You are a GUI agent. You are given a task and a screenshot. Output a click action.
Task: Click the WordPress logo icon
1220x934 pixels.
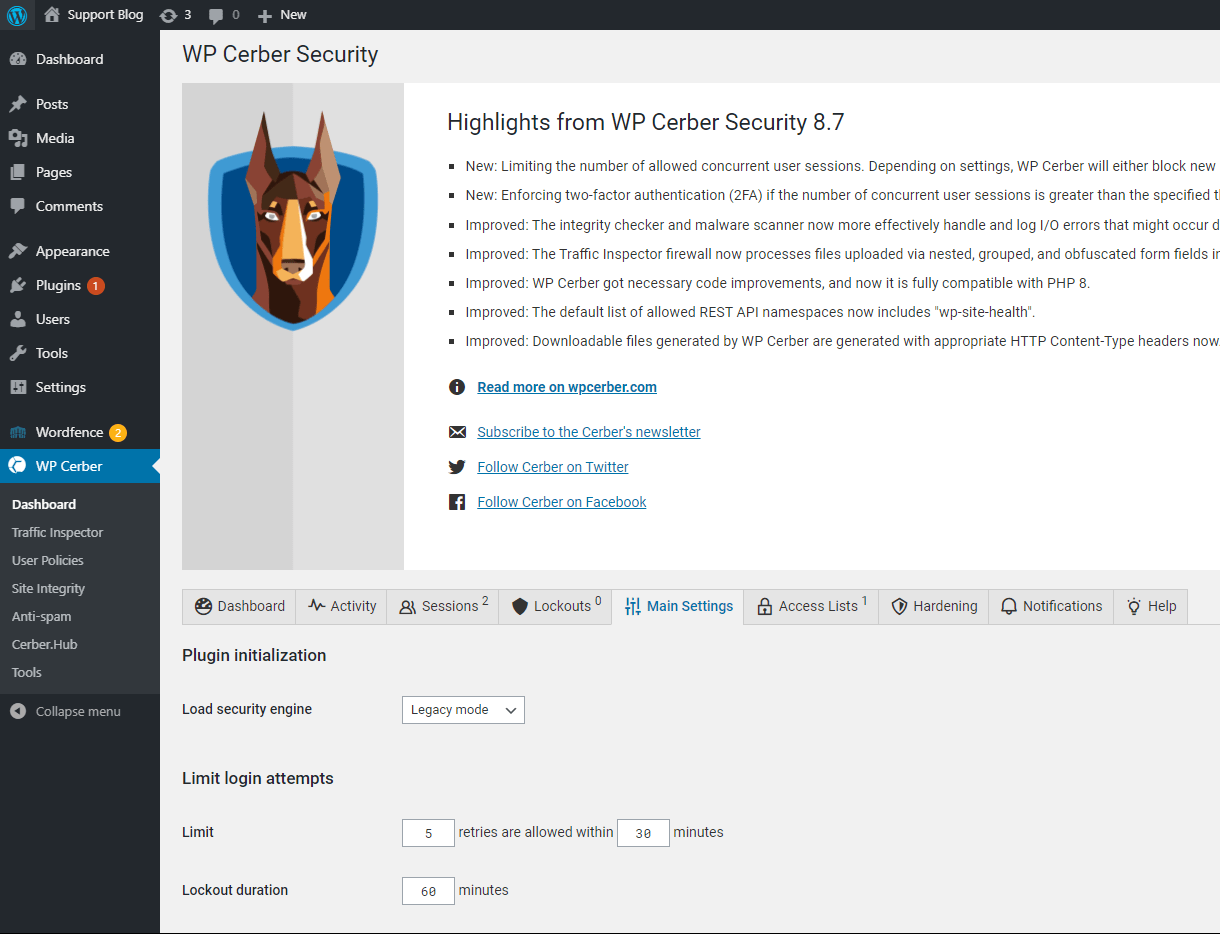tap(17, 15)
